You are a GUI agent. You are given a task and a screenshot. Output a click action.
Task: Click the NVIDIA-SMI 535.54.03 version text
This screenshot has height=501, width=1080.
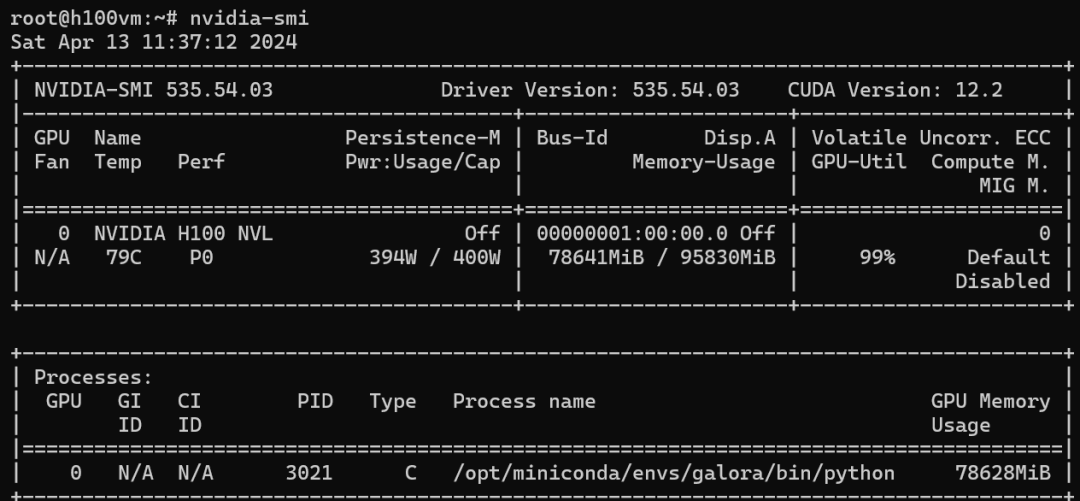(153, 90)
